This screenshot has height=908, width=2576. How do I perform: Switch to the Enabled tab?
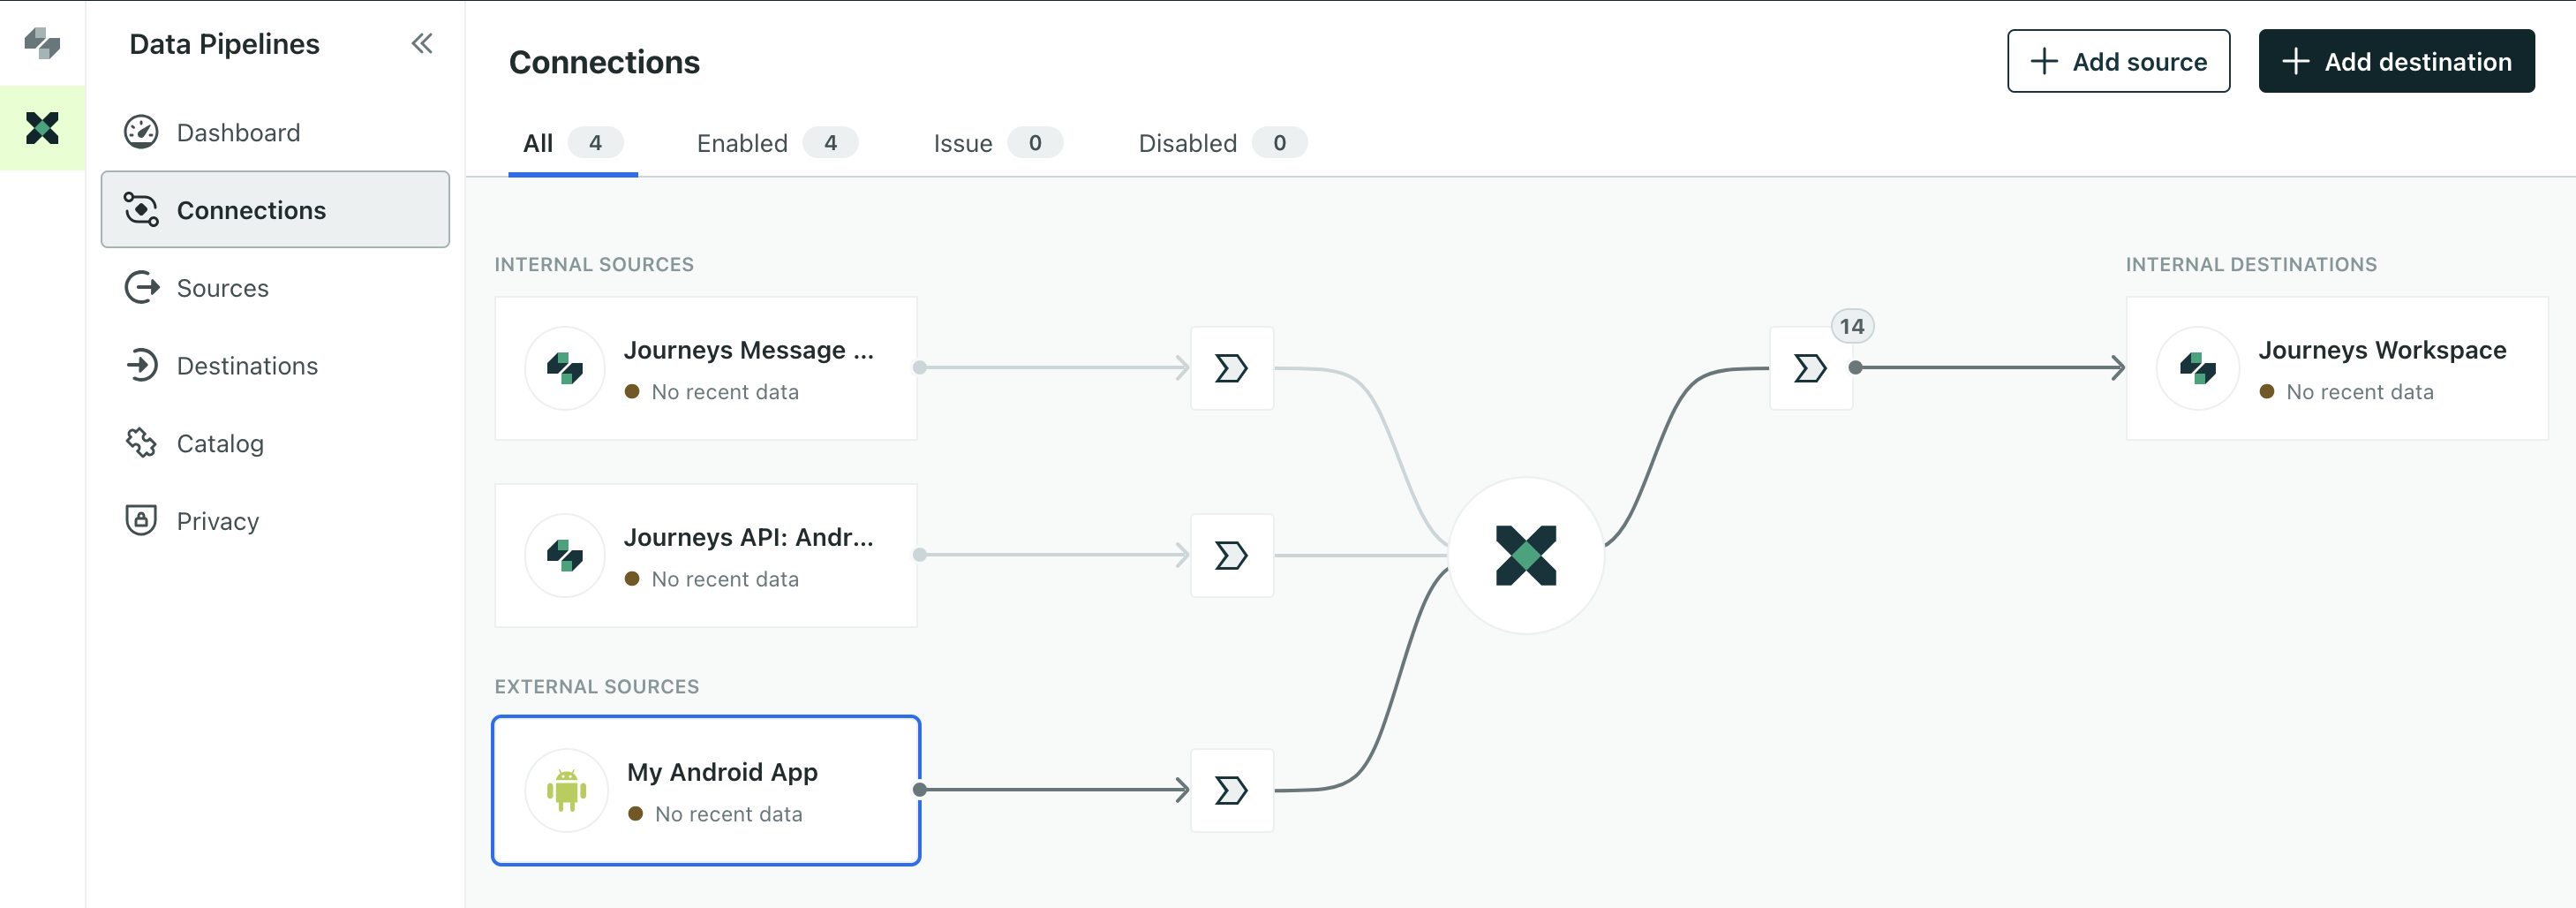(777, 143)
